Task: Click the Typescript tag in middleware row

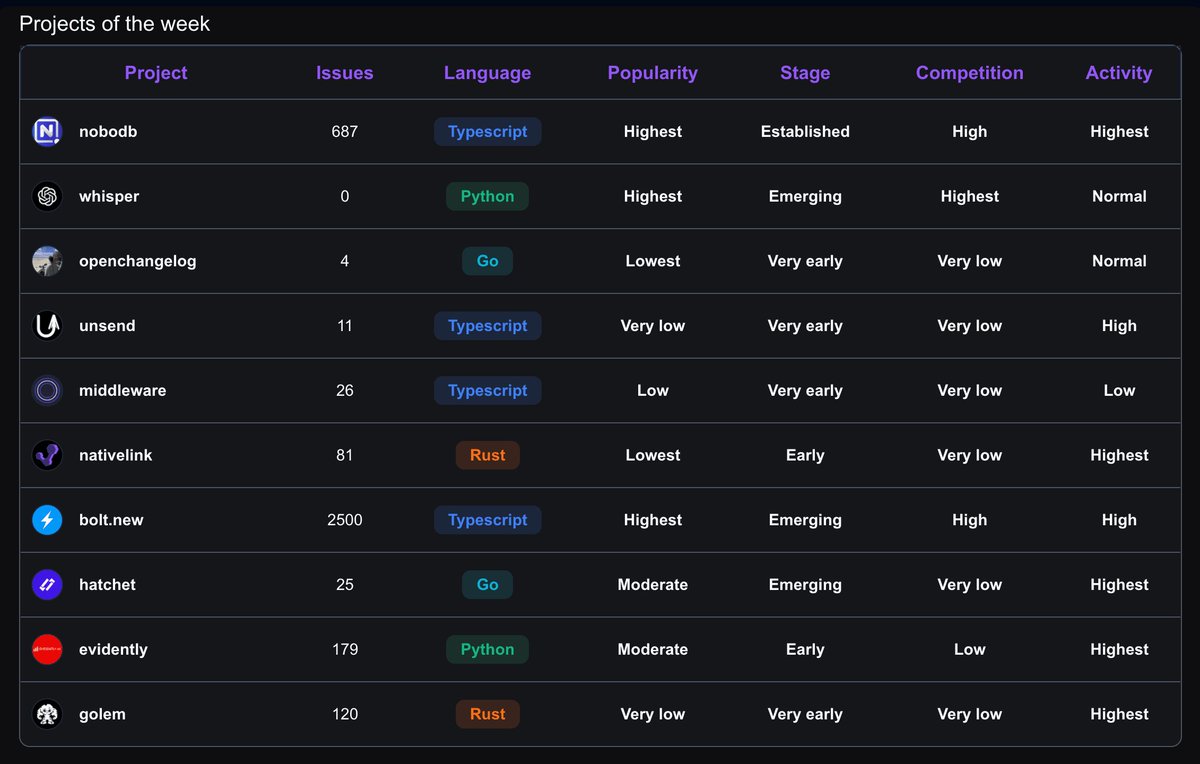Action: pyautogui.click(x=487, y=391)
